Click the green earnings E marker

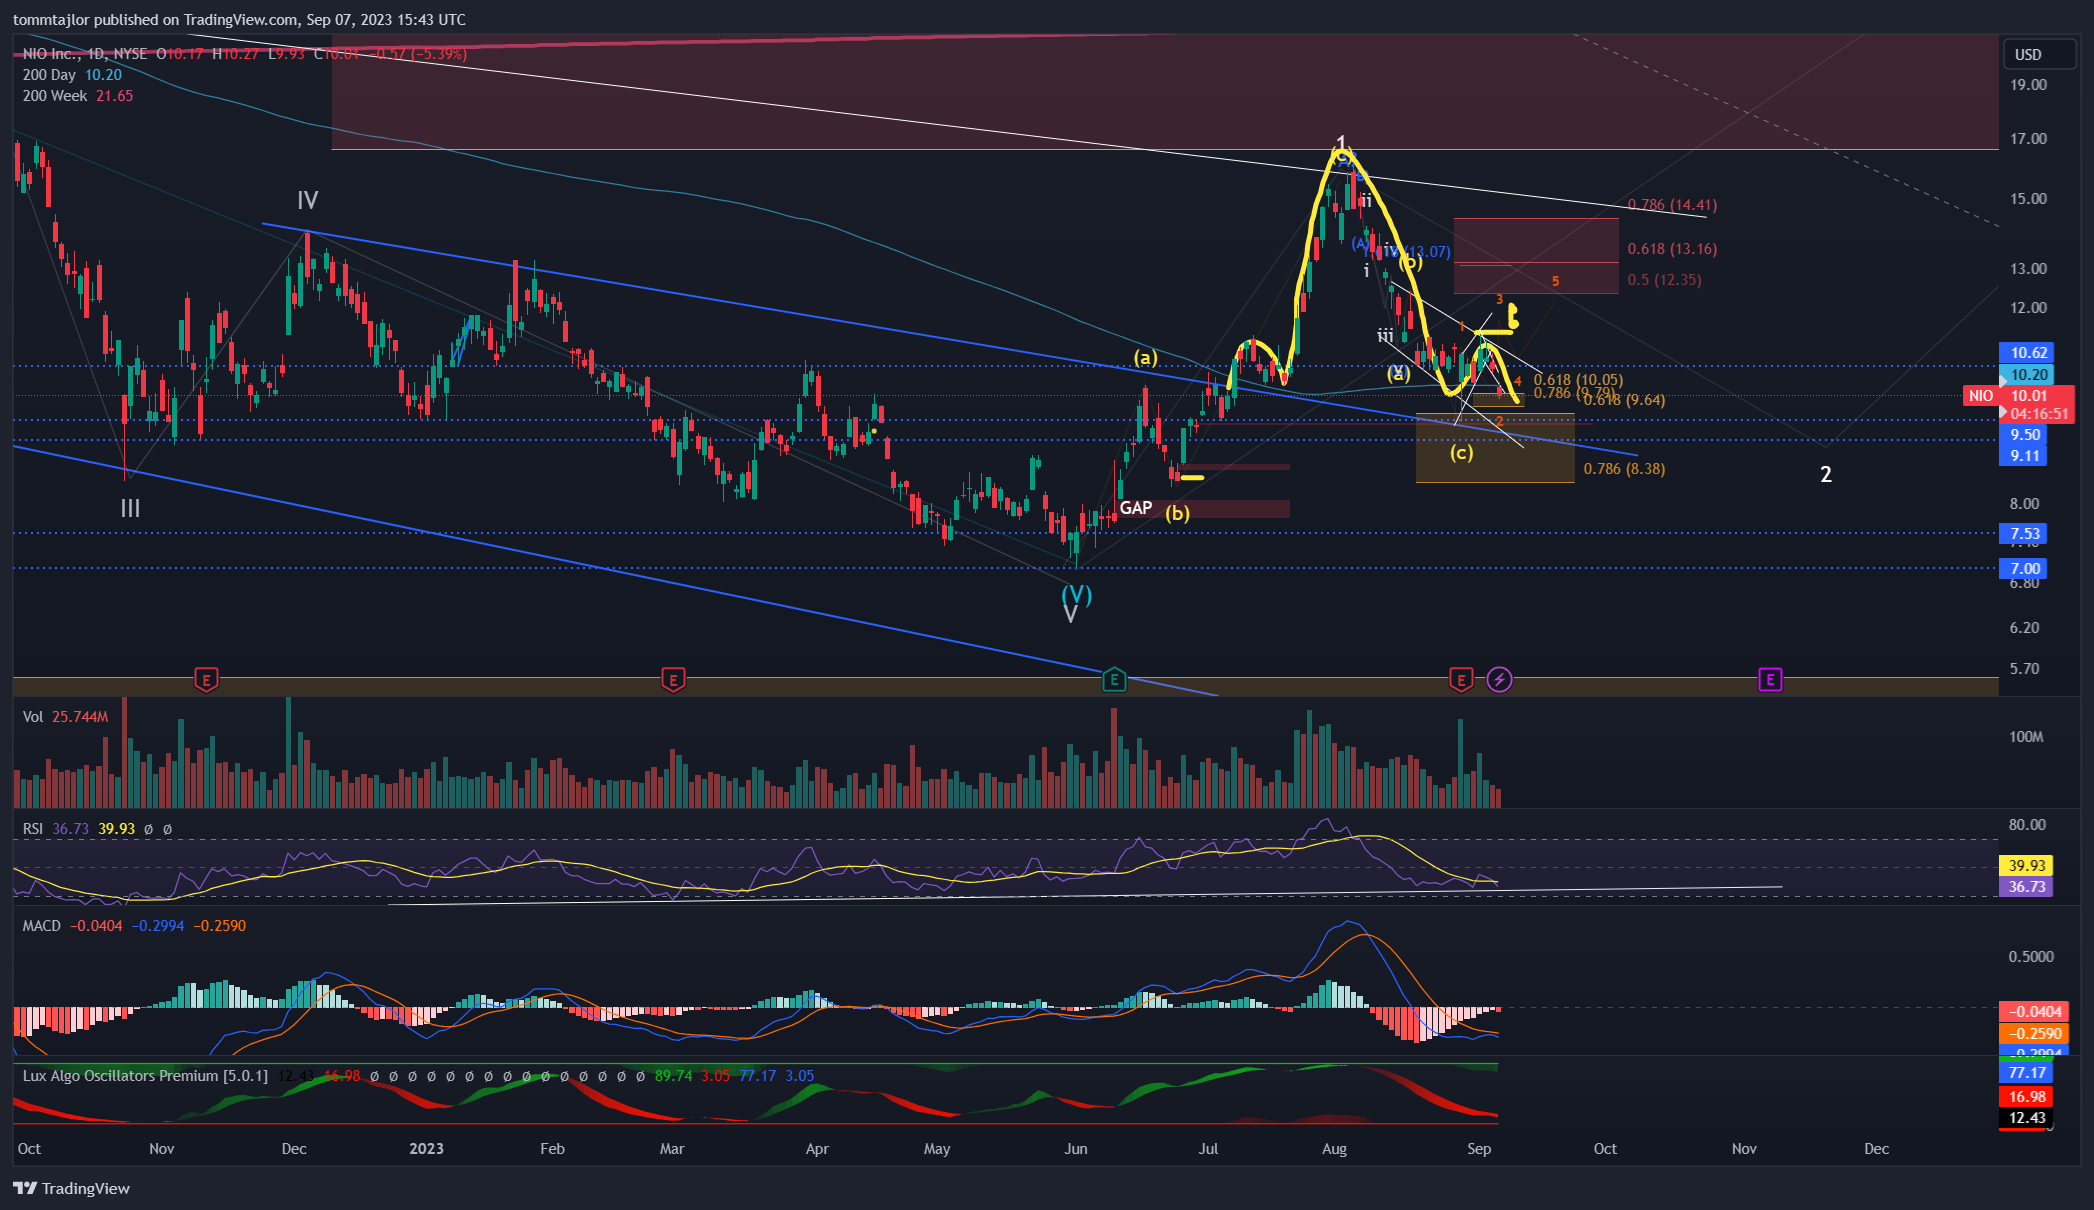click(1114, 680)
